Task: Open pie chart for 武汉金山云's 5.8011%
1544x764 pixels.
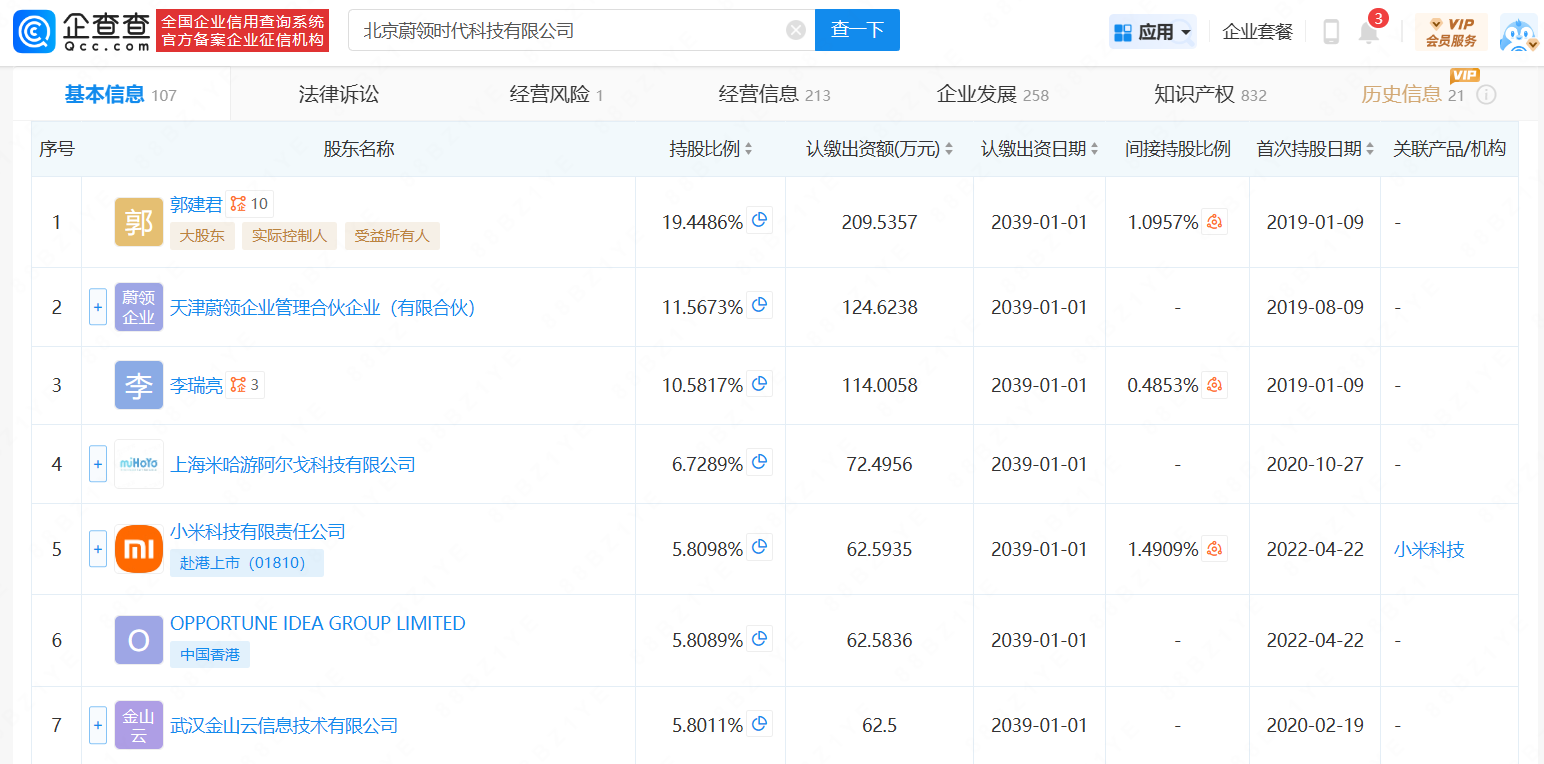Action: pyautogui.click(x=760, y=723)
